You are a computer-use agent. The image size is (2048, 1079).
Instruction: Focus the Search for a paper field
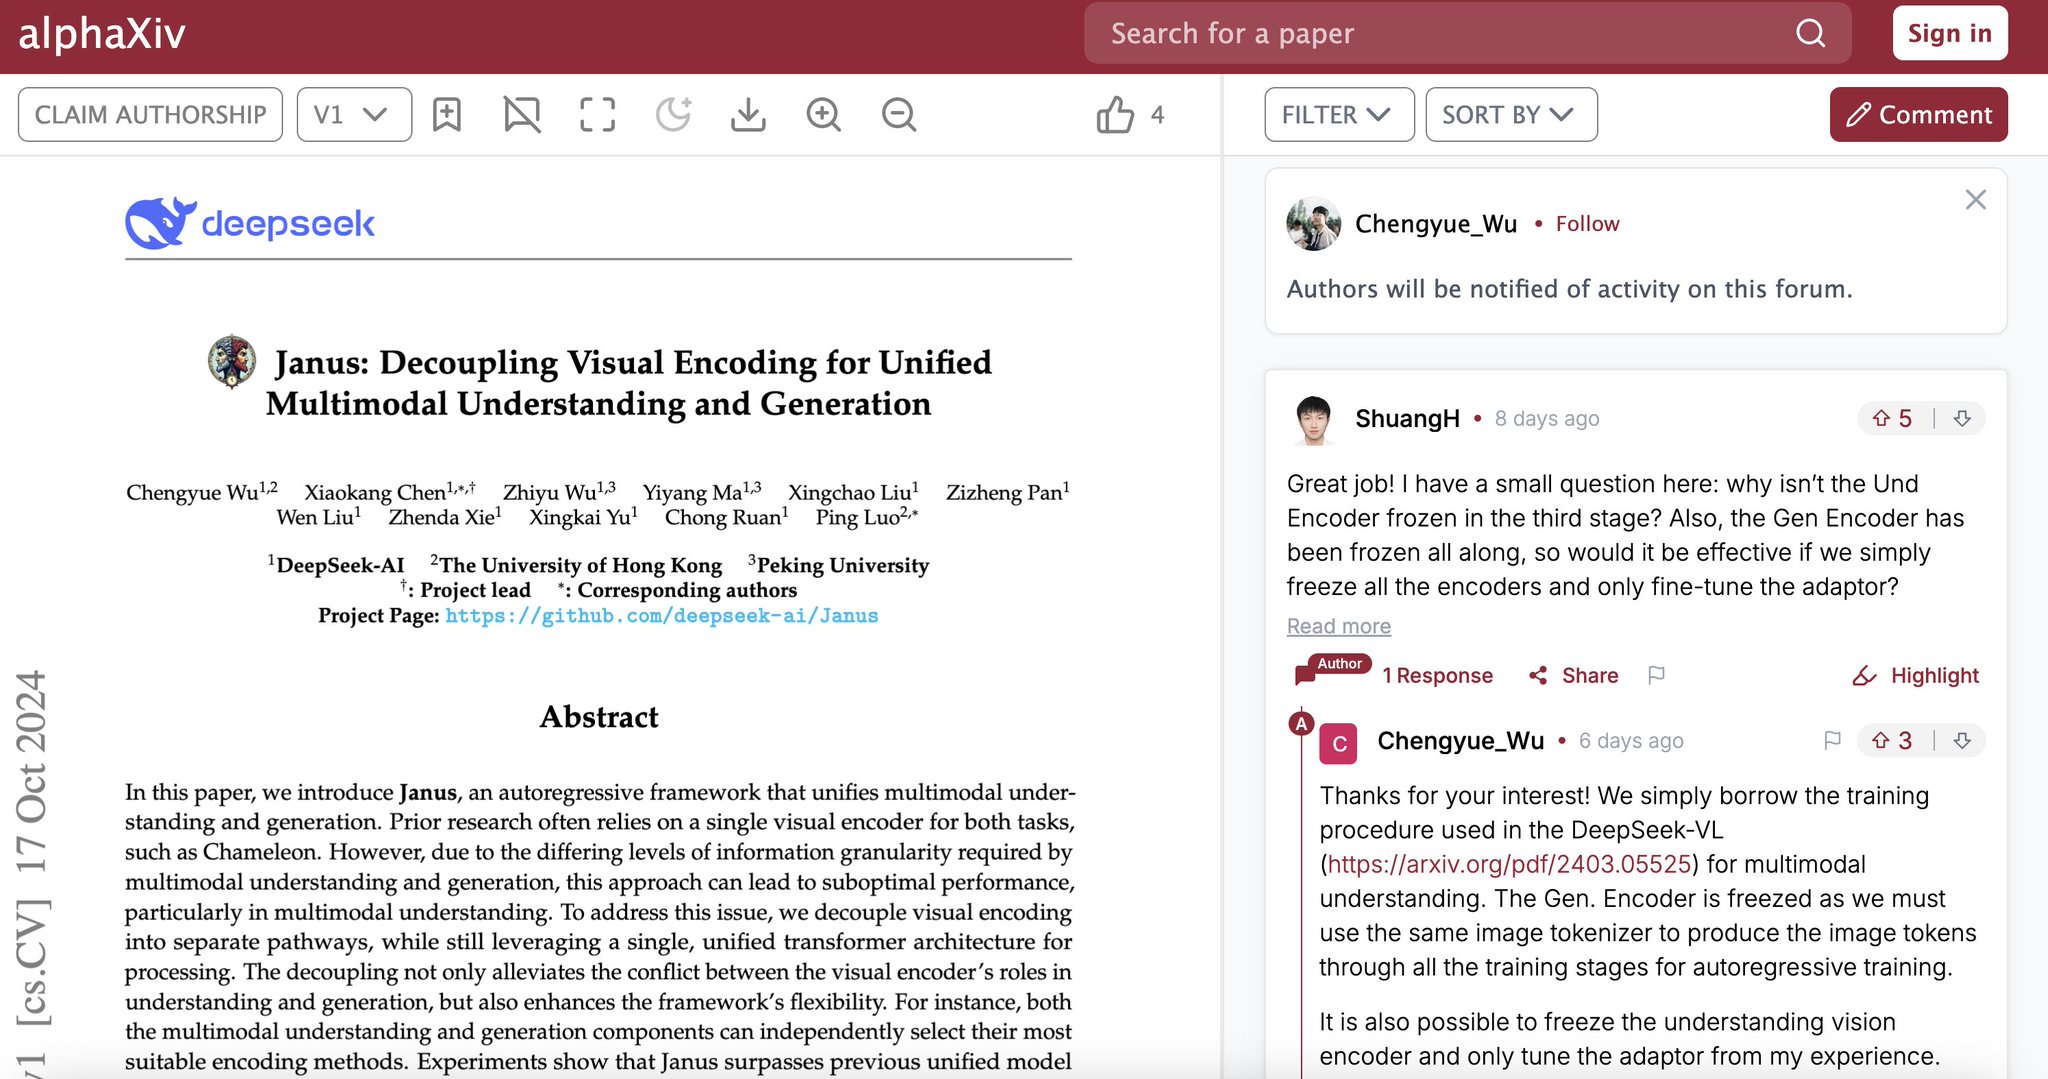1467,33
